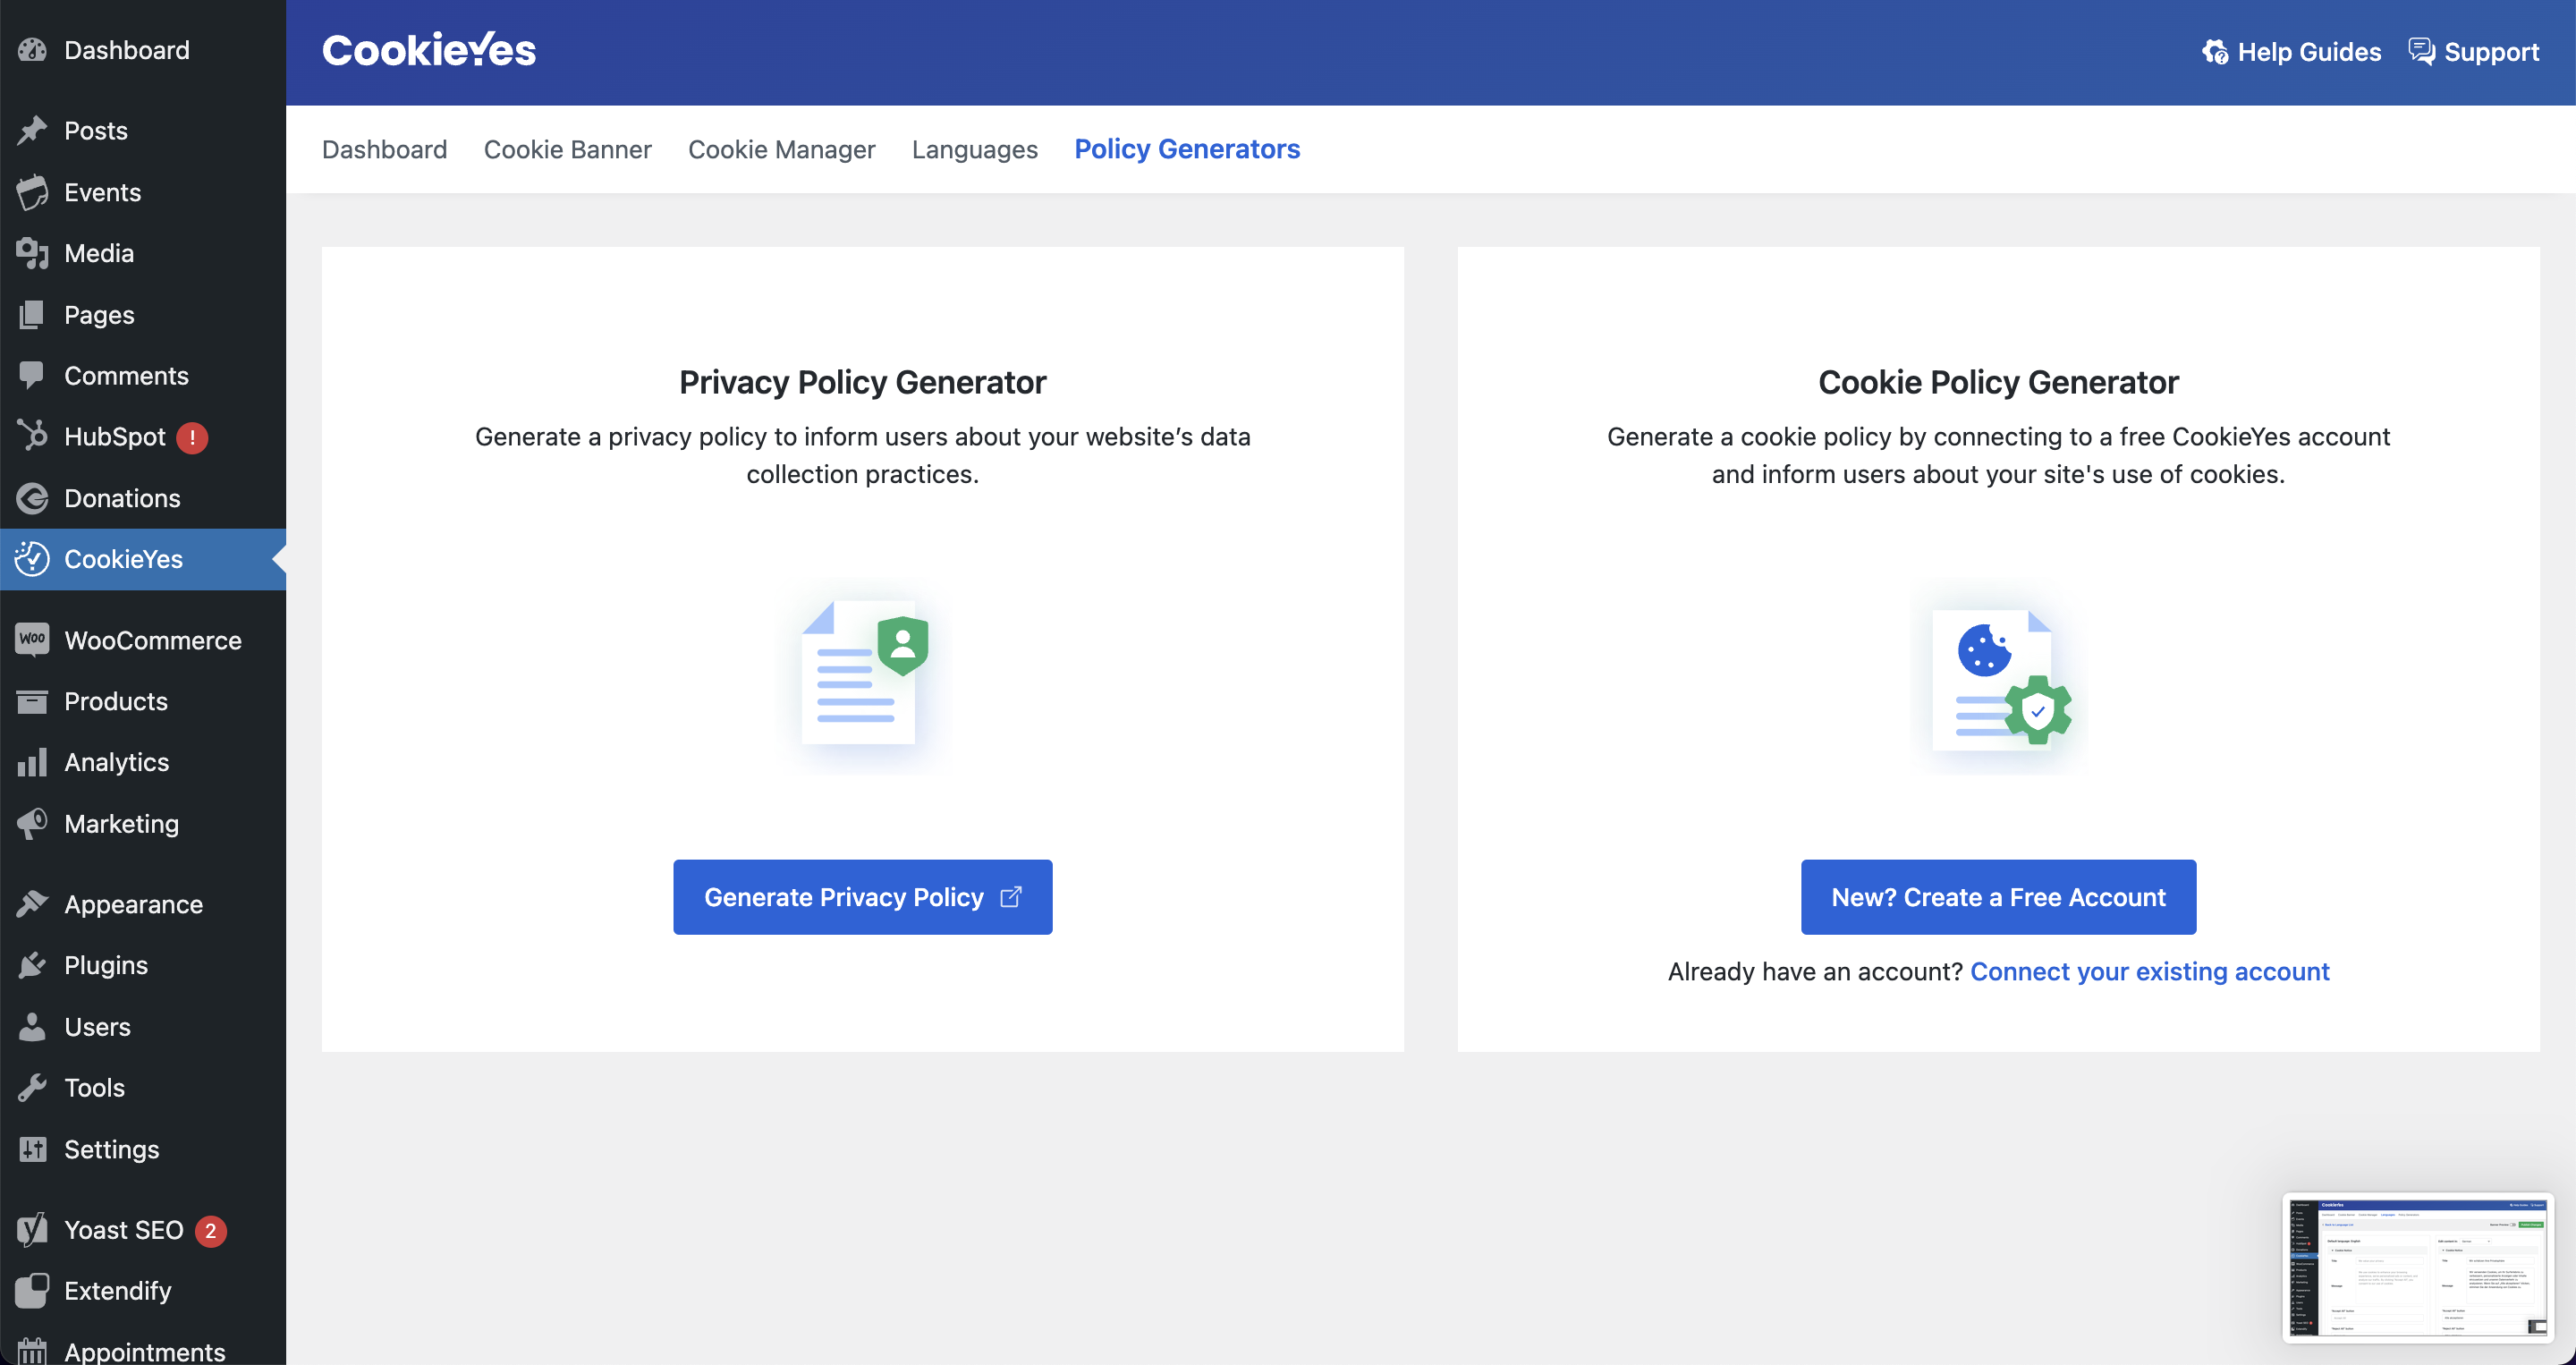This screenshot has width=2576, height=1365.
Task: Click the HubSpot sprocket icon
Action: [x=32, y=436]
